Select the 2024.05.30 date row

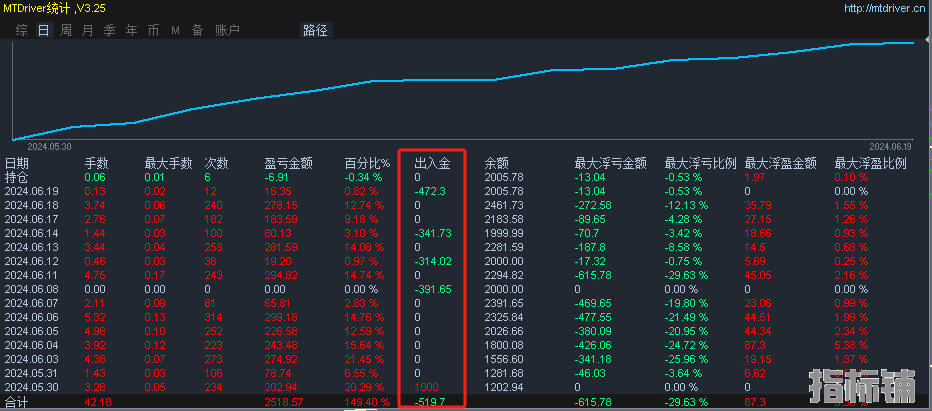(x=32, y=387)
